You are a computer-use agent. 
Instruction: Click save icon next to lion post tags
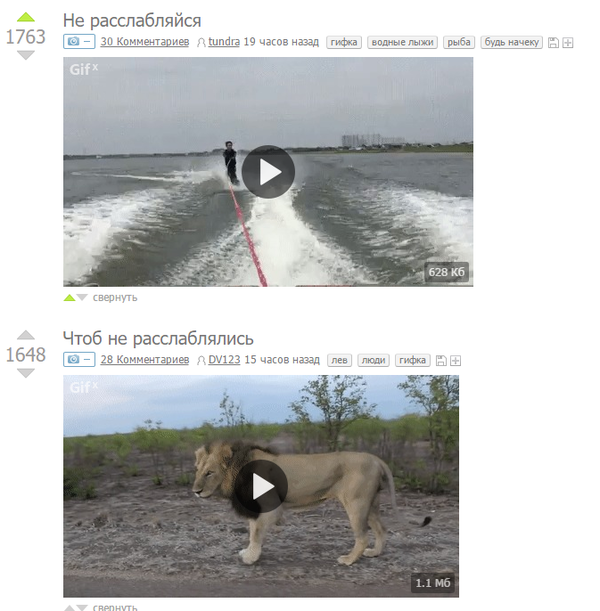point(441,360)
